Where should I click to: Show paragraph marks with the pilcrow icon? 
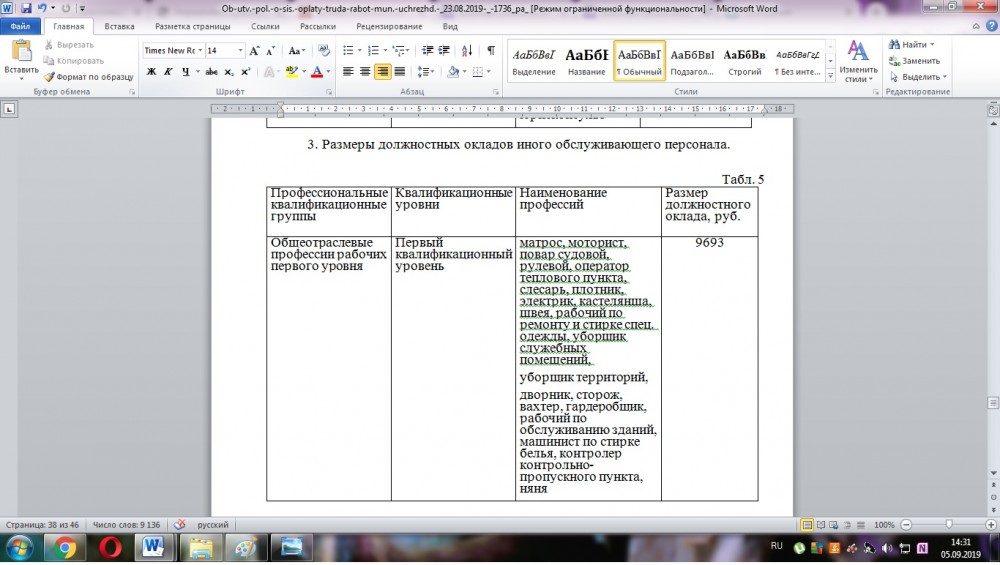491,50
